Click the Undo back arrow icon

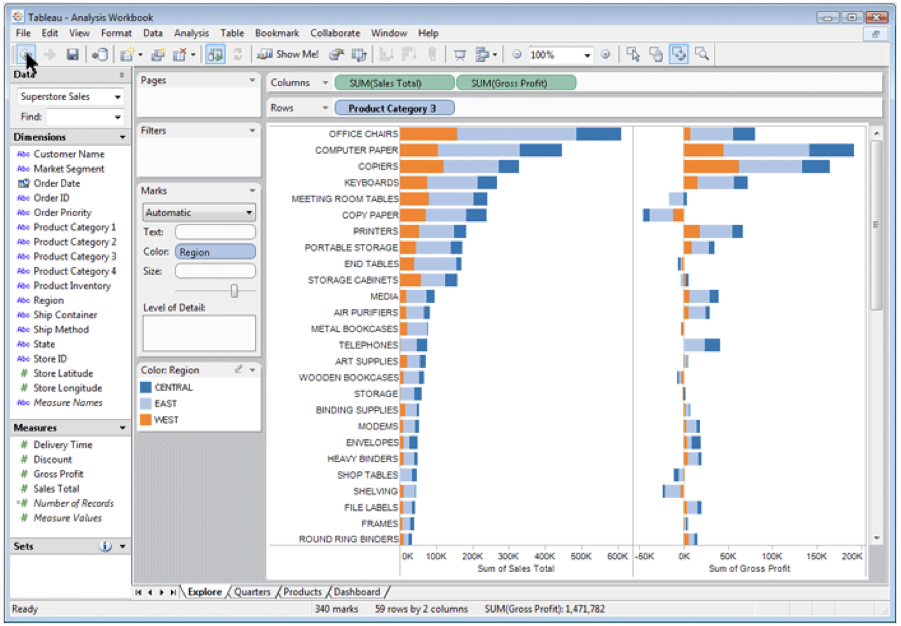tap(26, 54)
